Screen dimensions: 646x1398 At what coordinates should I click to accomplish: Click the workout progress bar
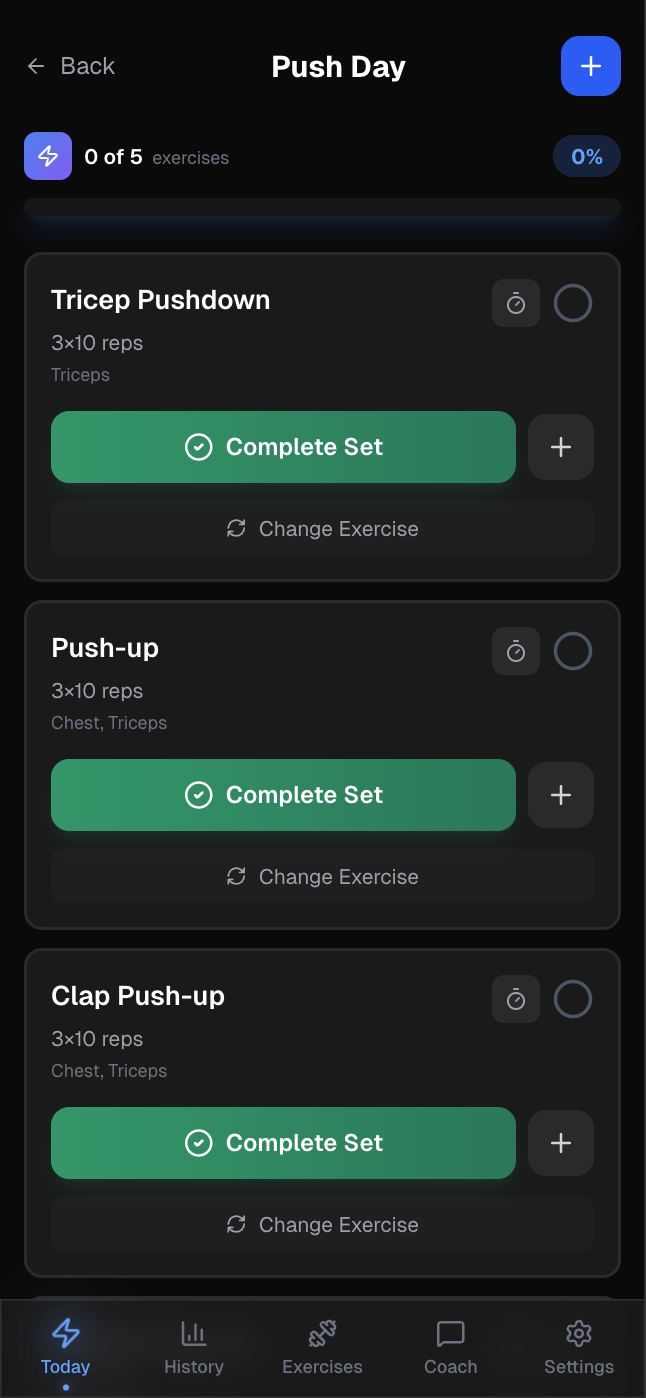(x=322, y=208)
